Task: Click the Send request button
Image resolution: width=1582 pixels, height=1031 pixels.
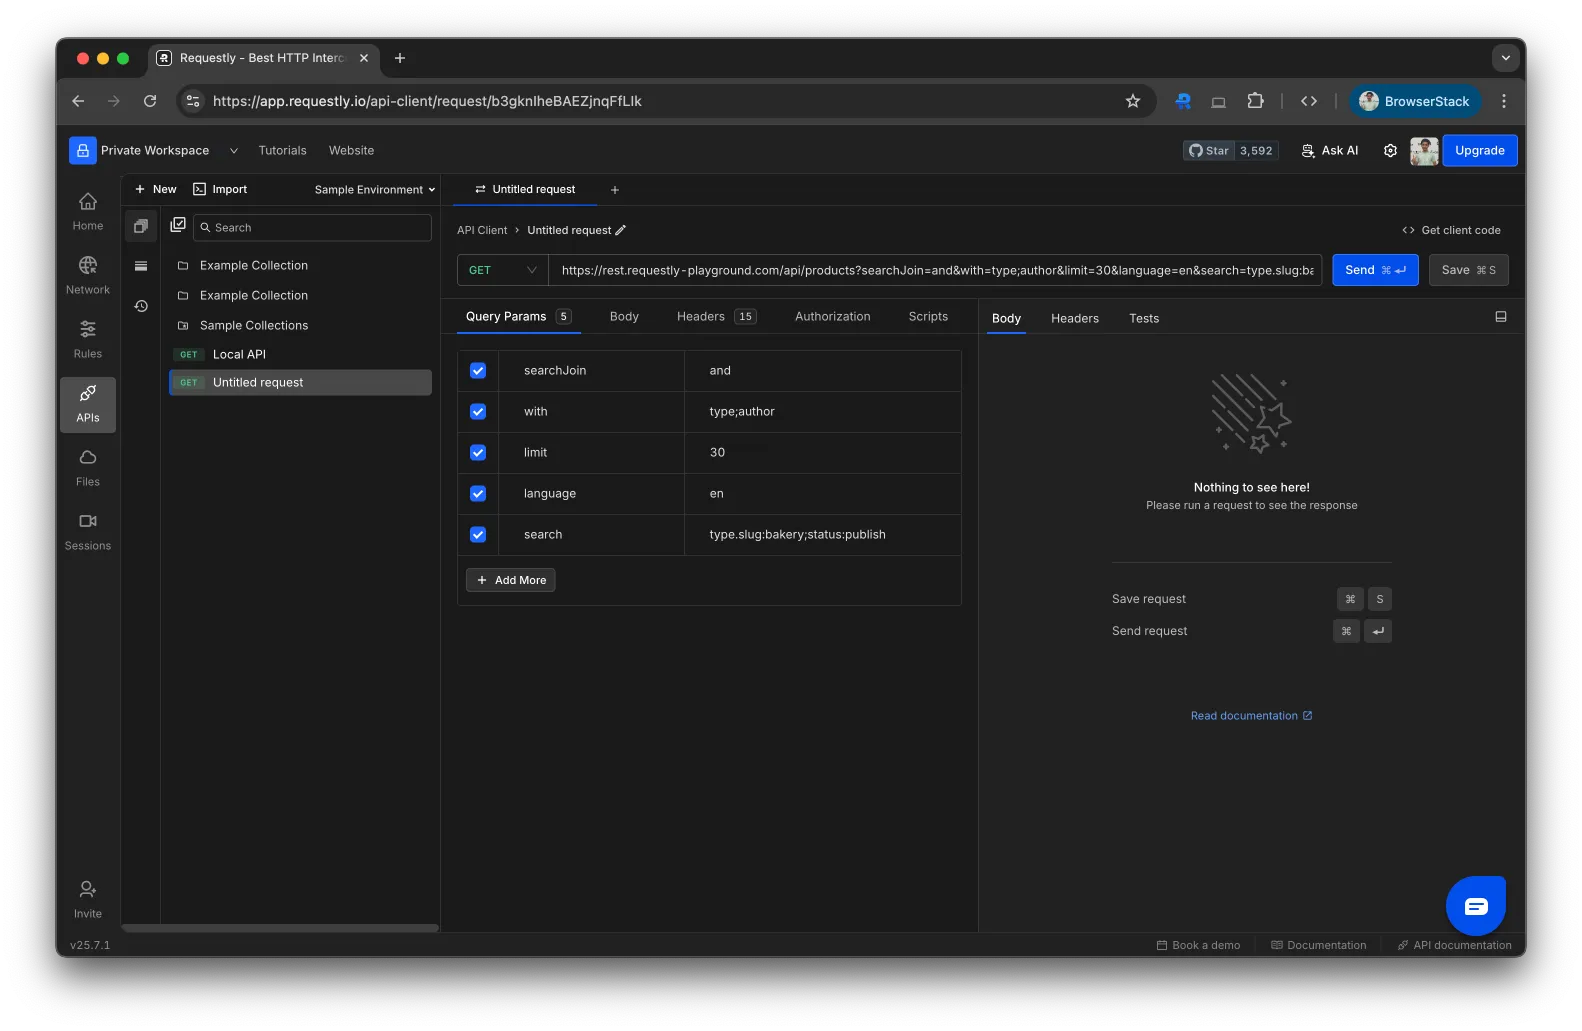Action: (x=1374, y=270)
